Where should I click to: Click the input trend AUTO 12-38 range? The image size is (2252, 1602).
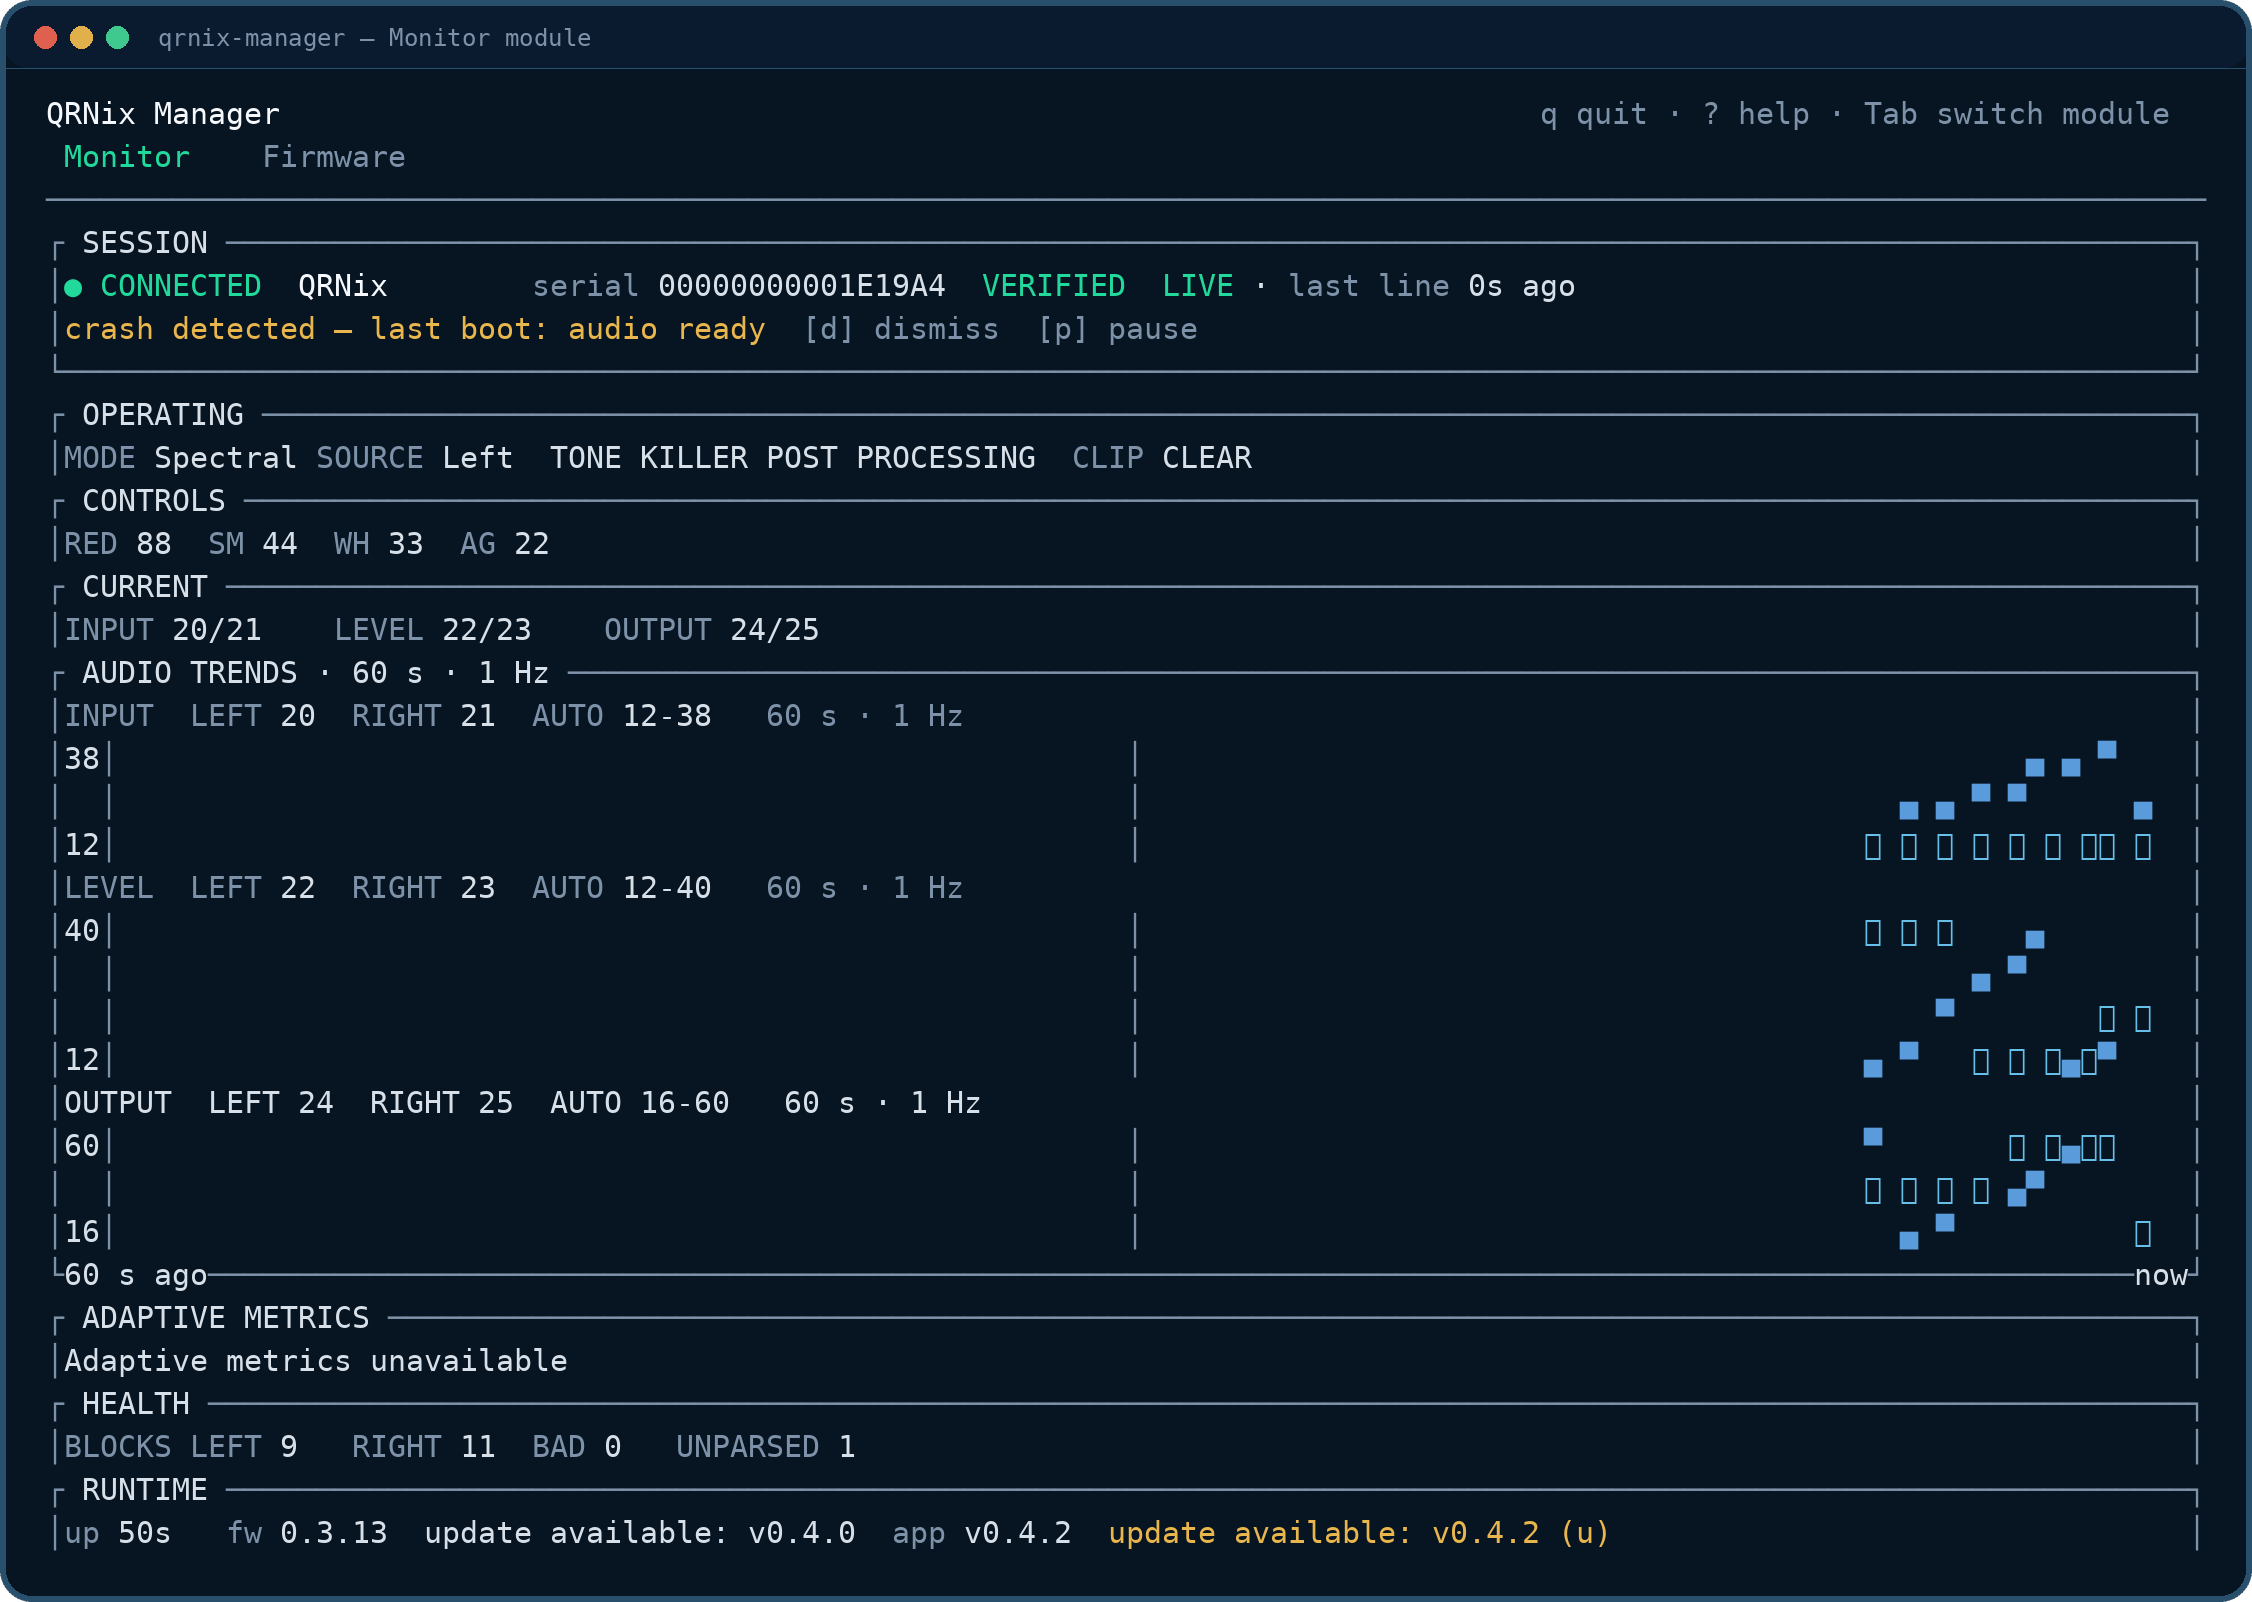pos(622,716)
